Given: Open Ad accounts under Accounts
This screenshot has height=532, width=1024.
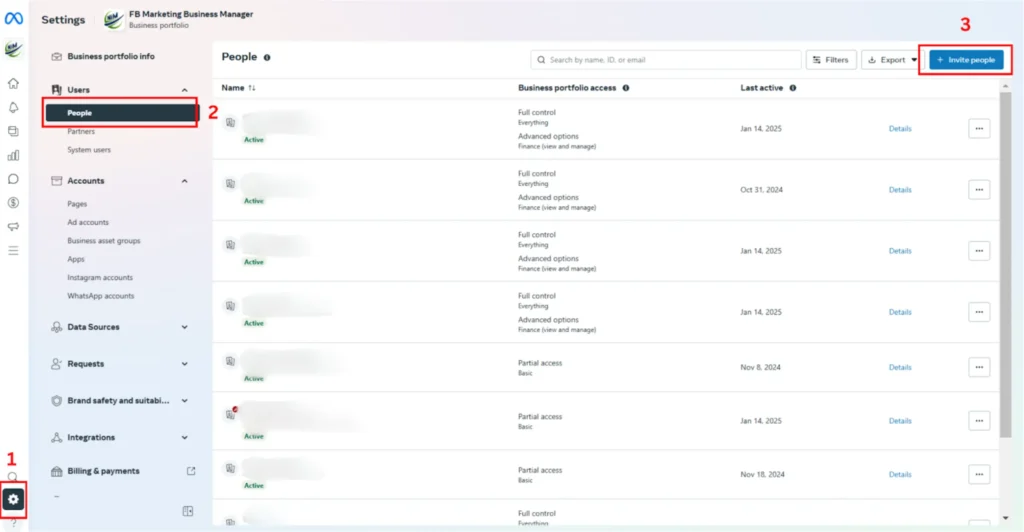Looking at the screenshot, I should (88, 222).
